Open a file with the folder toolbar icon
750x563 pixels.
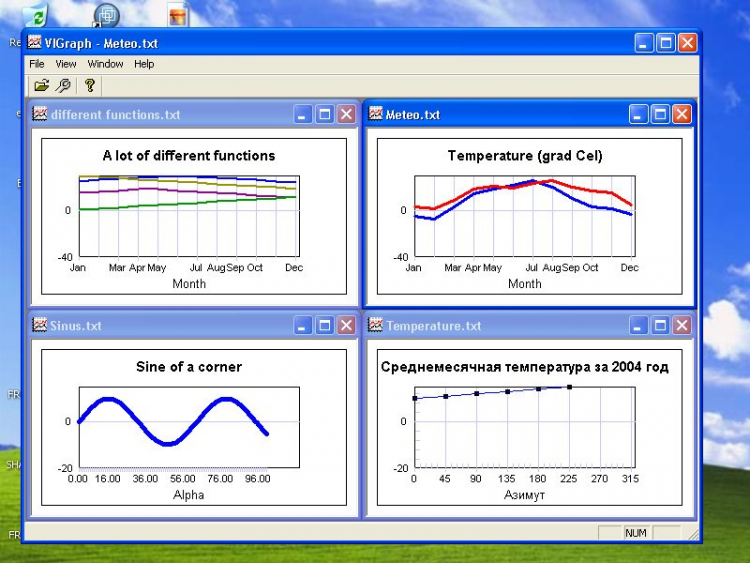coord(42,86)
